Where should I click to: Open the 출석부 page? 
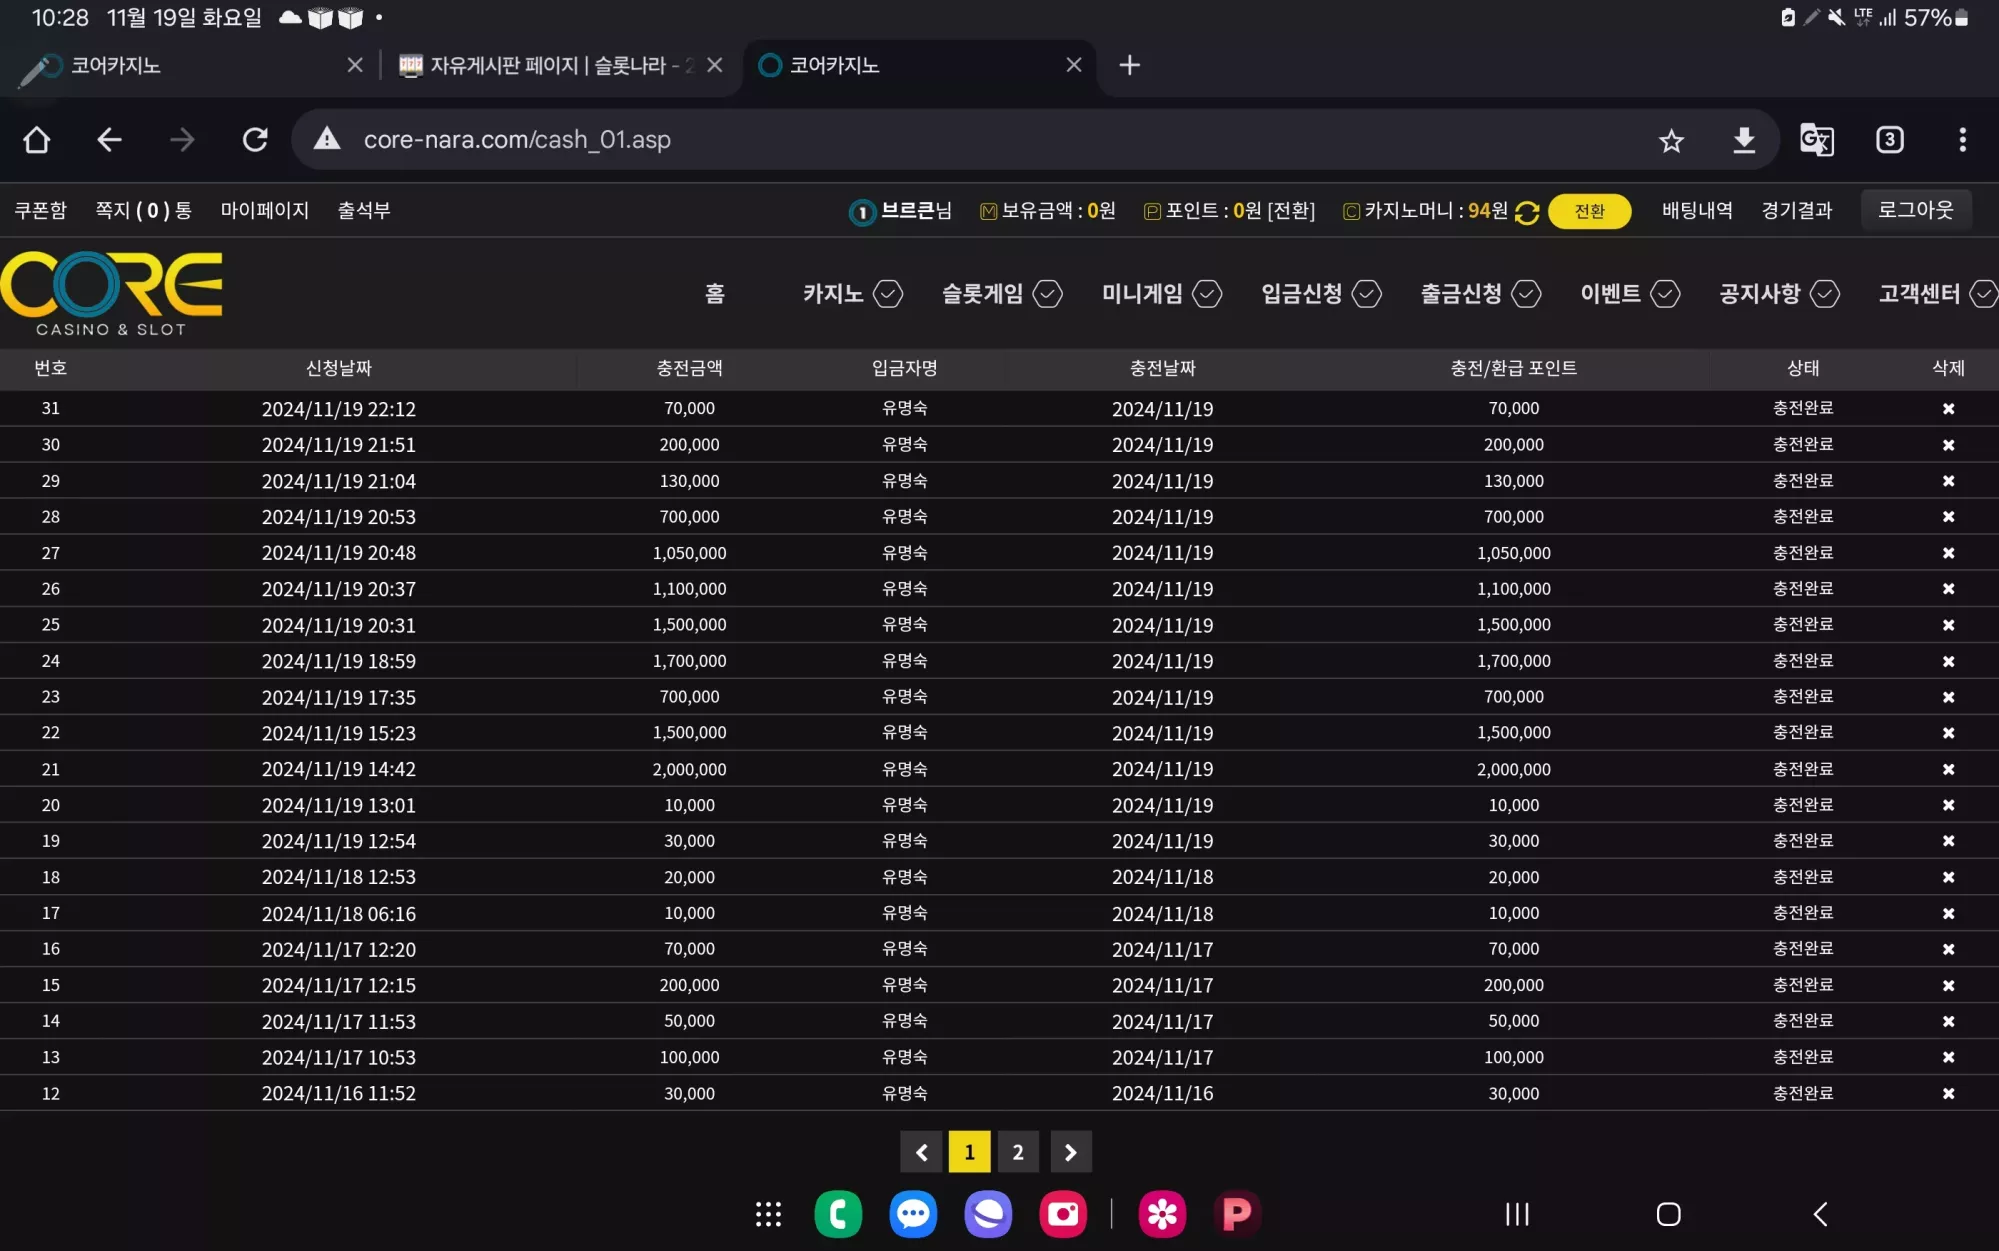(364, 211)
